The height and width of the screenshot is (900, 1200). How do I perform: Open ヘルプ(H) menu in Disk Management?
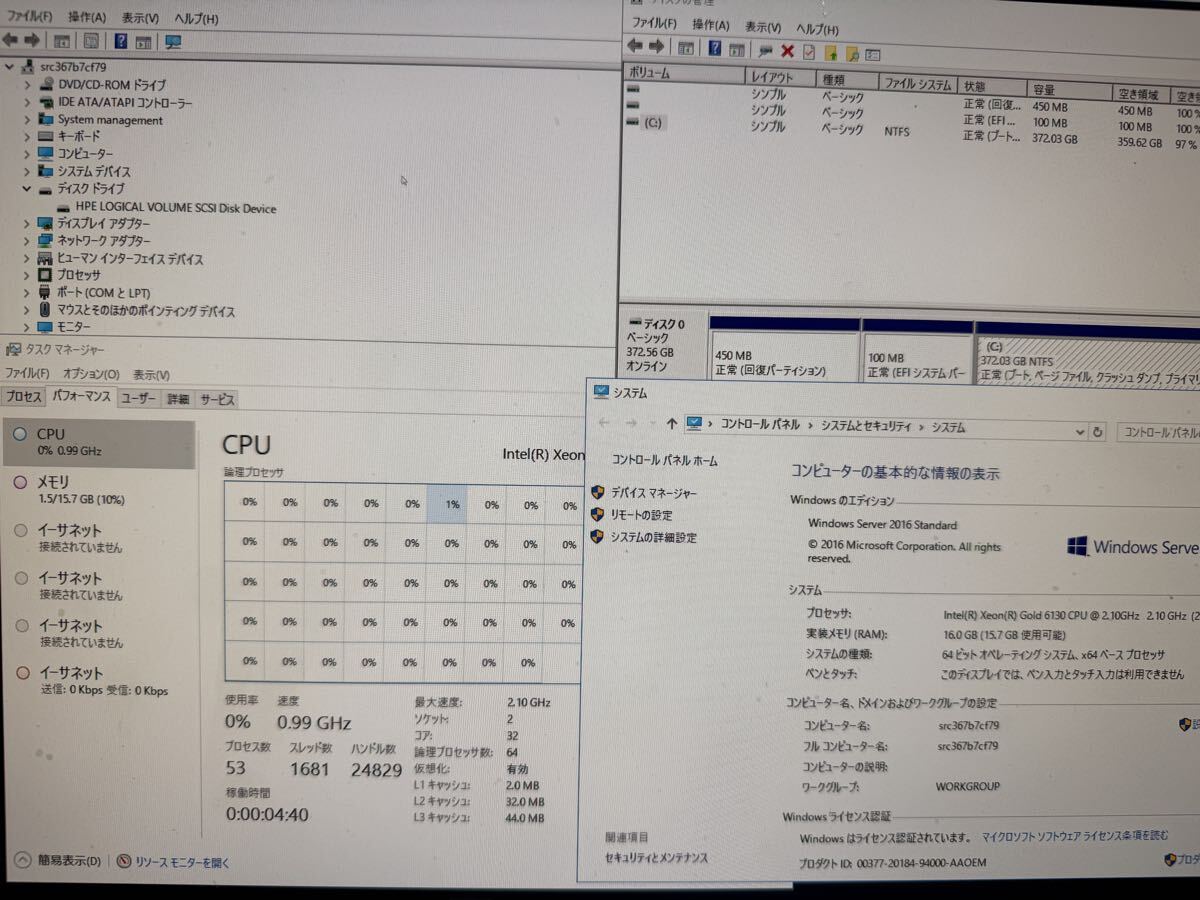click(817, 29)
